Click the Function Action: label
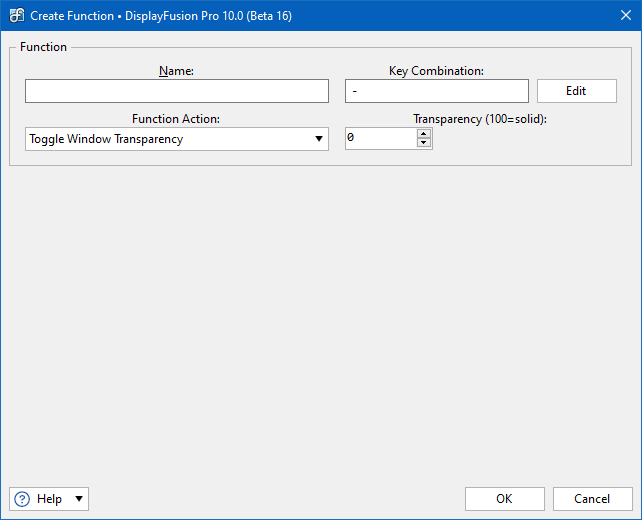 tap(176, 119)
